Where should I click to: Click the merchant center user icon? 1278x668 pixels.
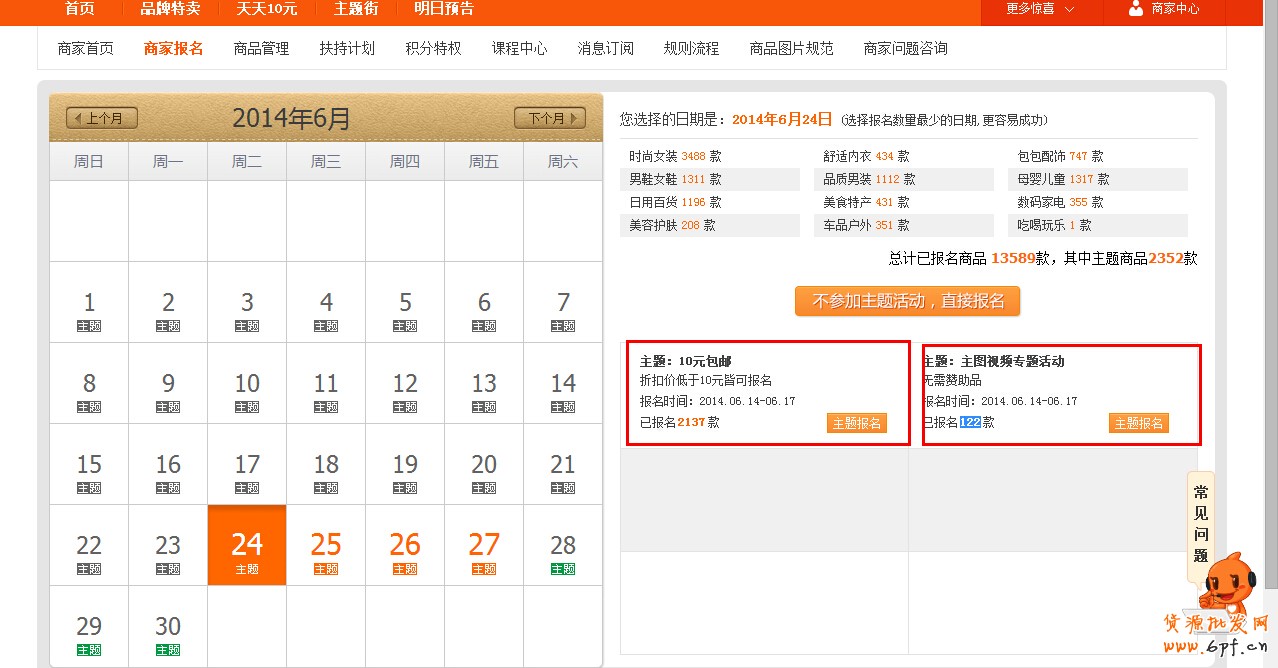point(1135,9)
